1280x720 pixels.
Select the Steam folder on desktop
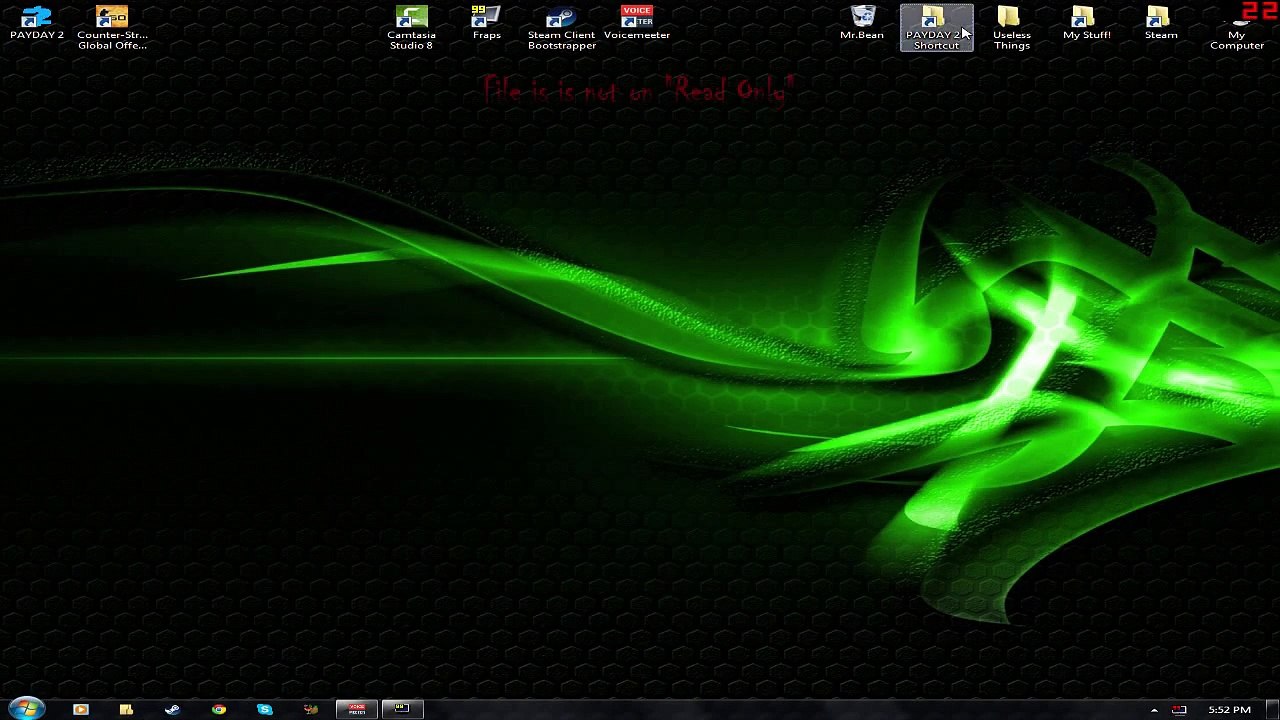(1161, 24)
